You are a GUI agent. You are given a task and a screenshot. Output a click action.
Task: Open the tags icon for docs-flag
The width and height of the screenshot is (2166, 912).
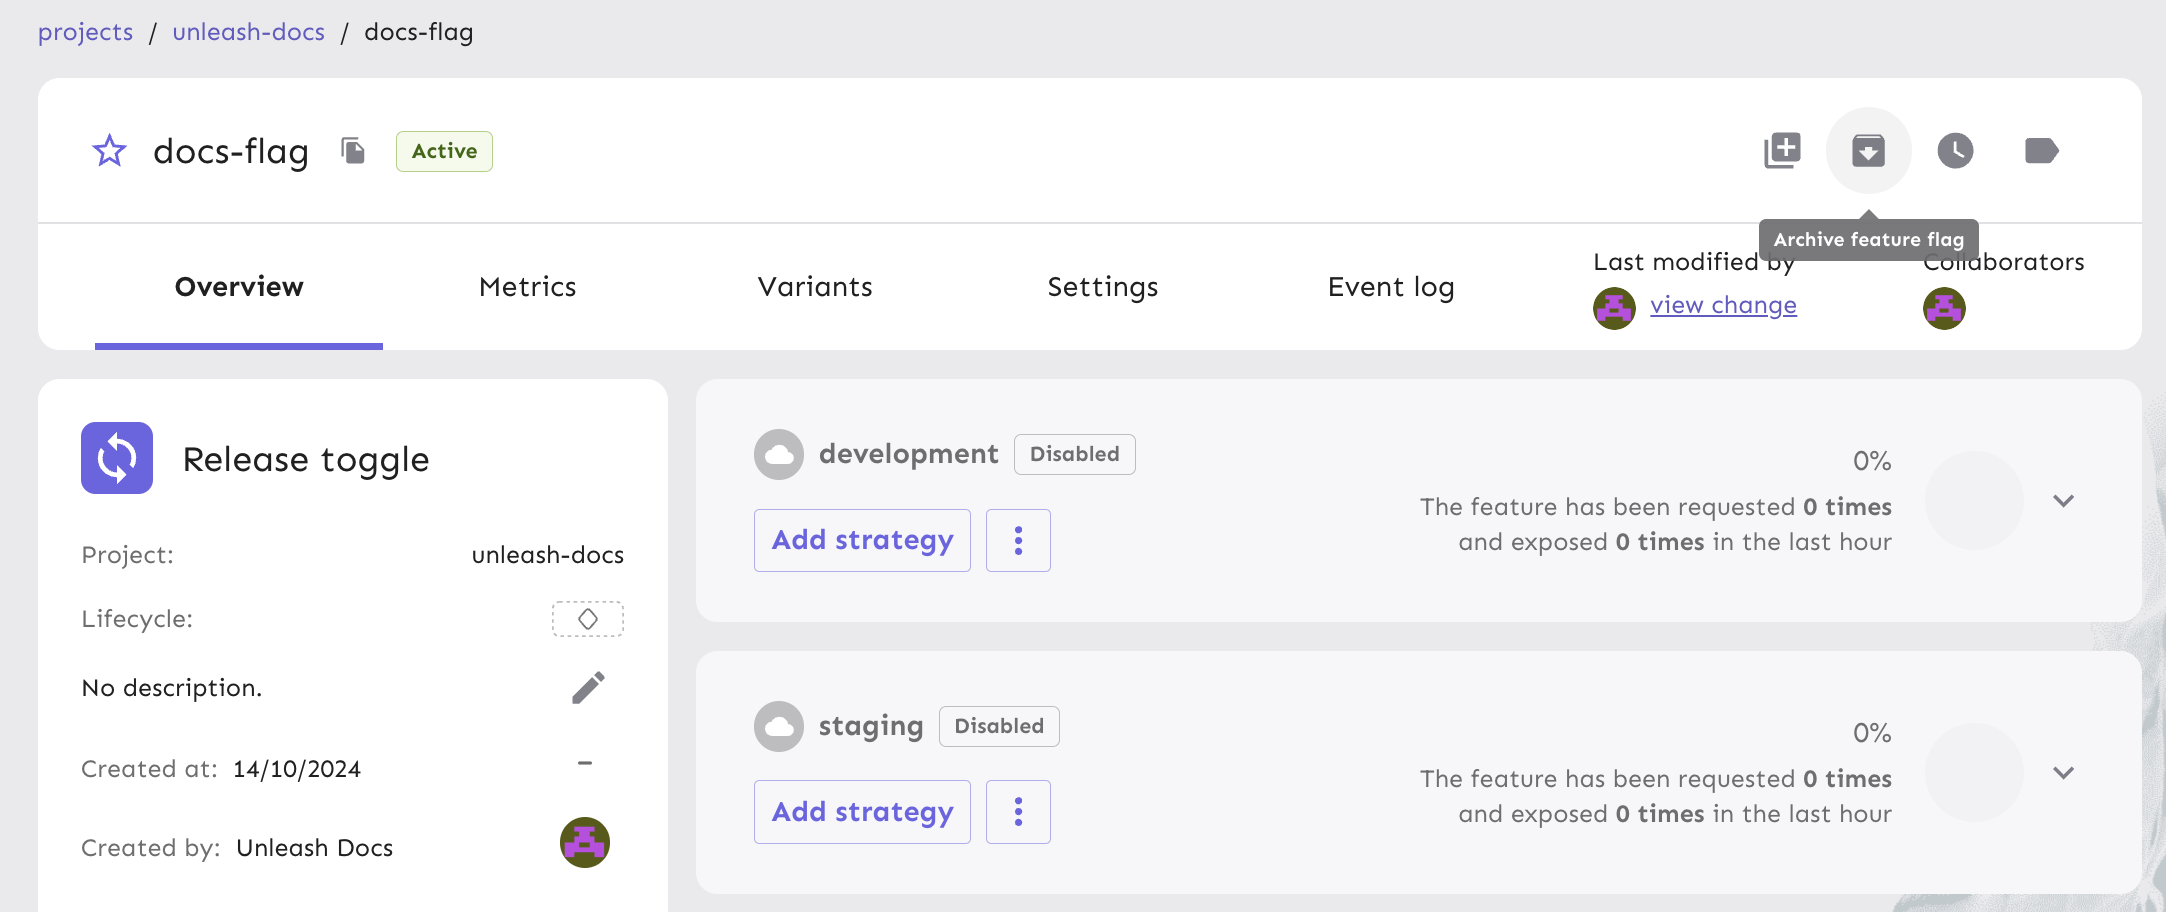coord(2040,151)
